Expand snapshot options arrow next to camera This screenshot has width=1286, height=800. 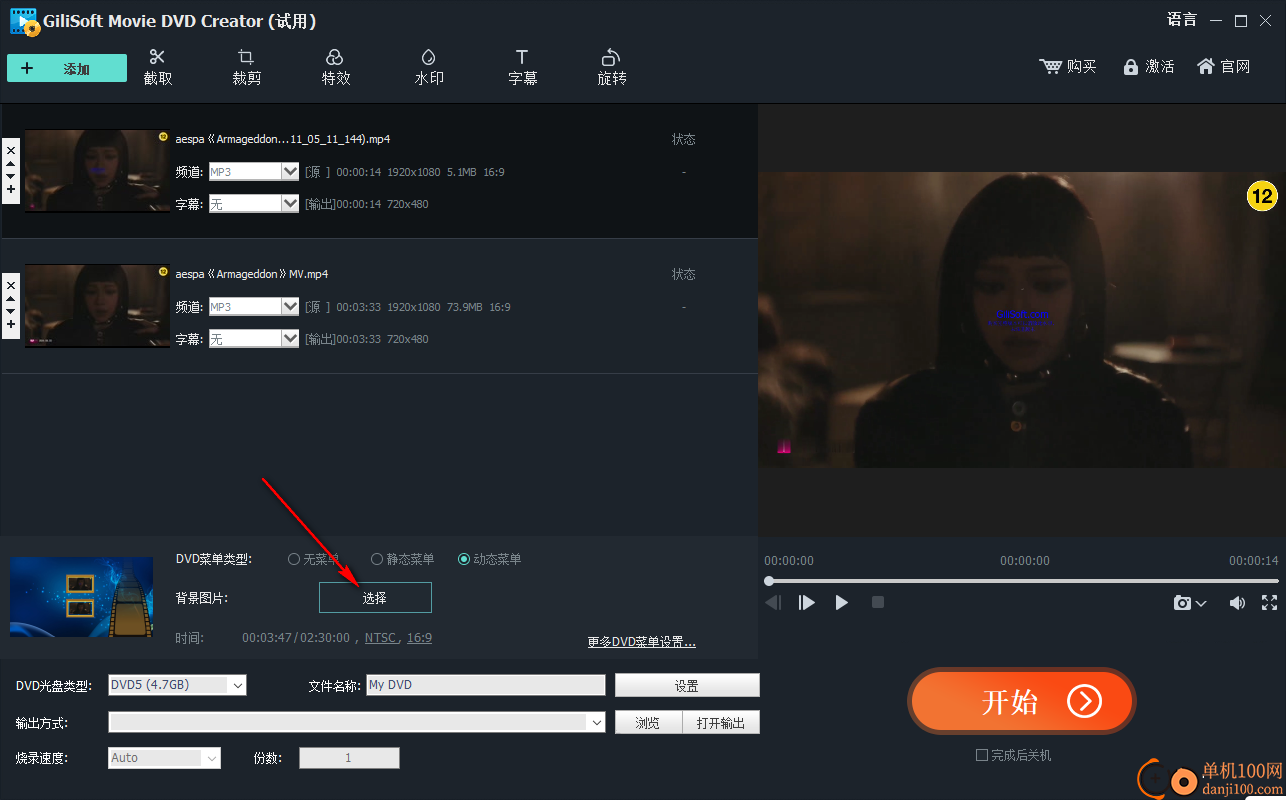(1202, 604)
